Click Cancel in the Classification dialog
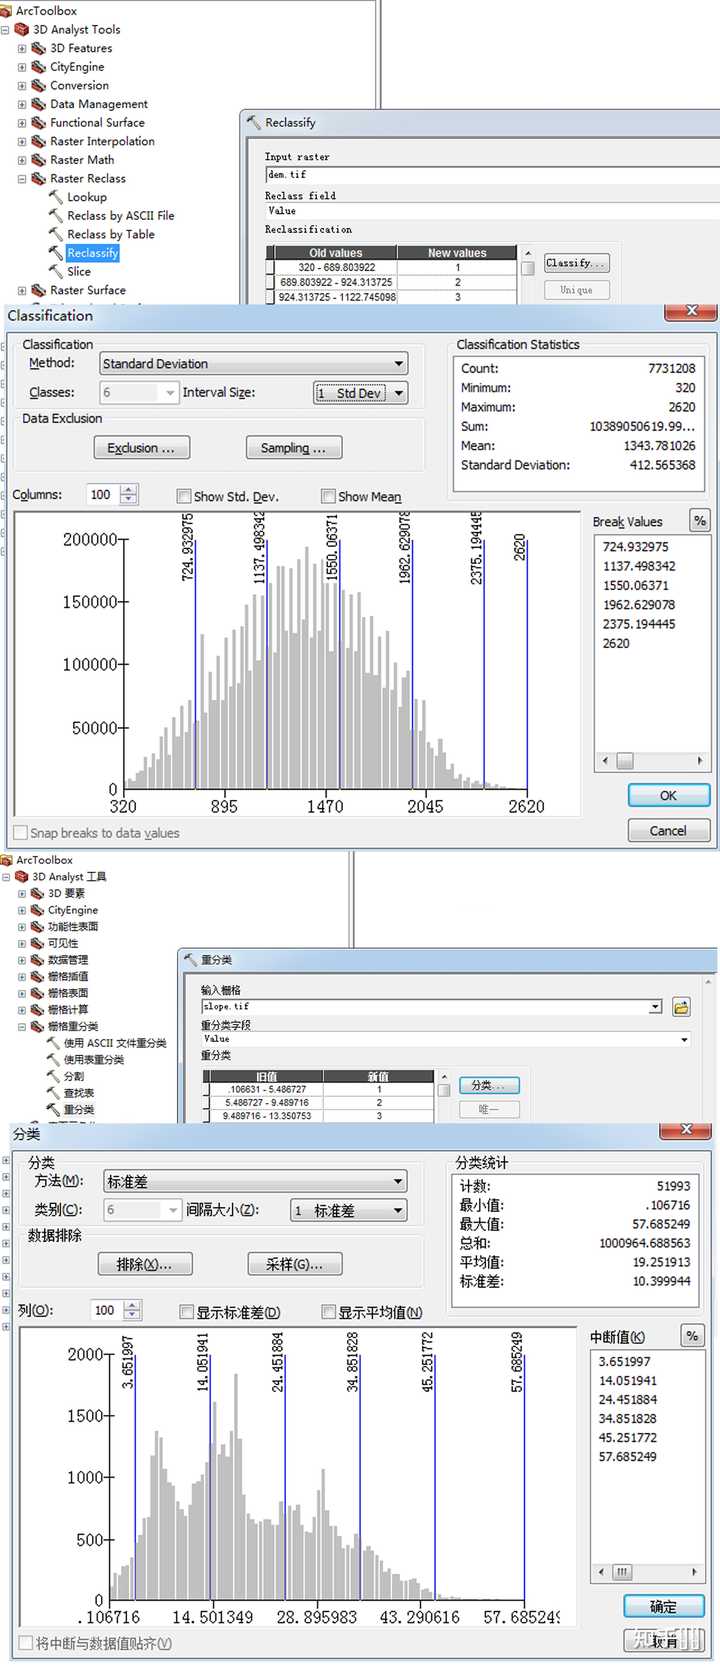This screenshot has height=1665, width=720. point(668,831)
